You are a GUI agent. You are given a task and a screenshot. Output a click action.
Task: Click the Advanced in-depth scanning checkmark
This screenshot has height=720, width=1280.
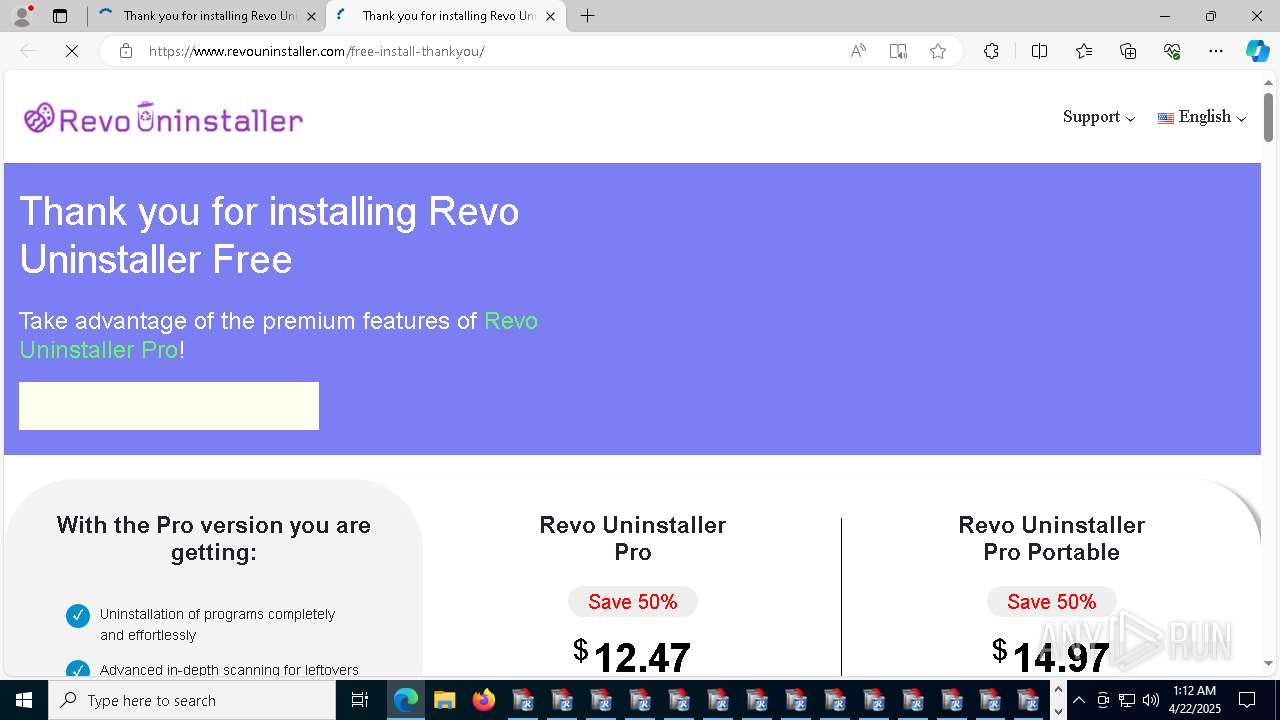click(78, 670)
